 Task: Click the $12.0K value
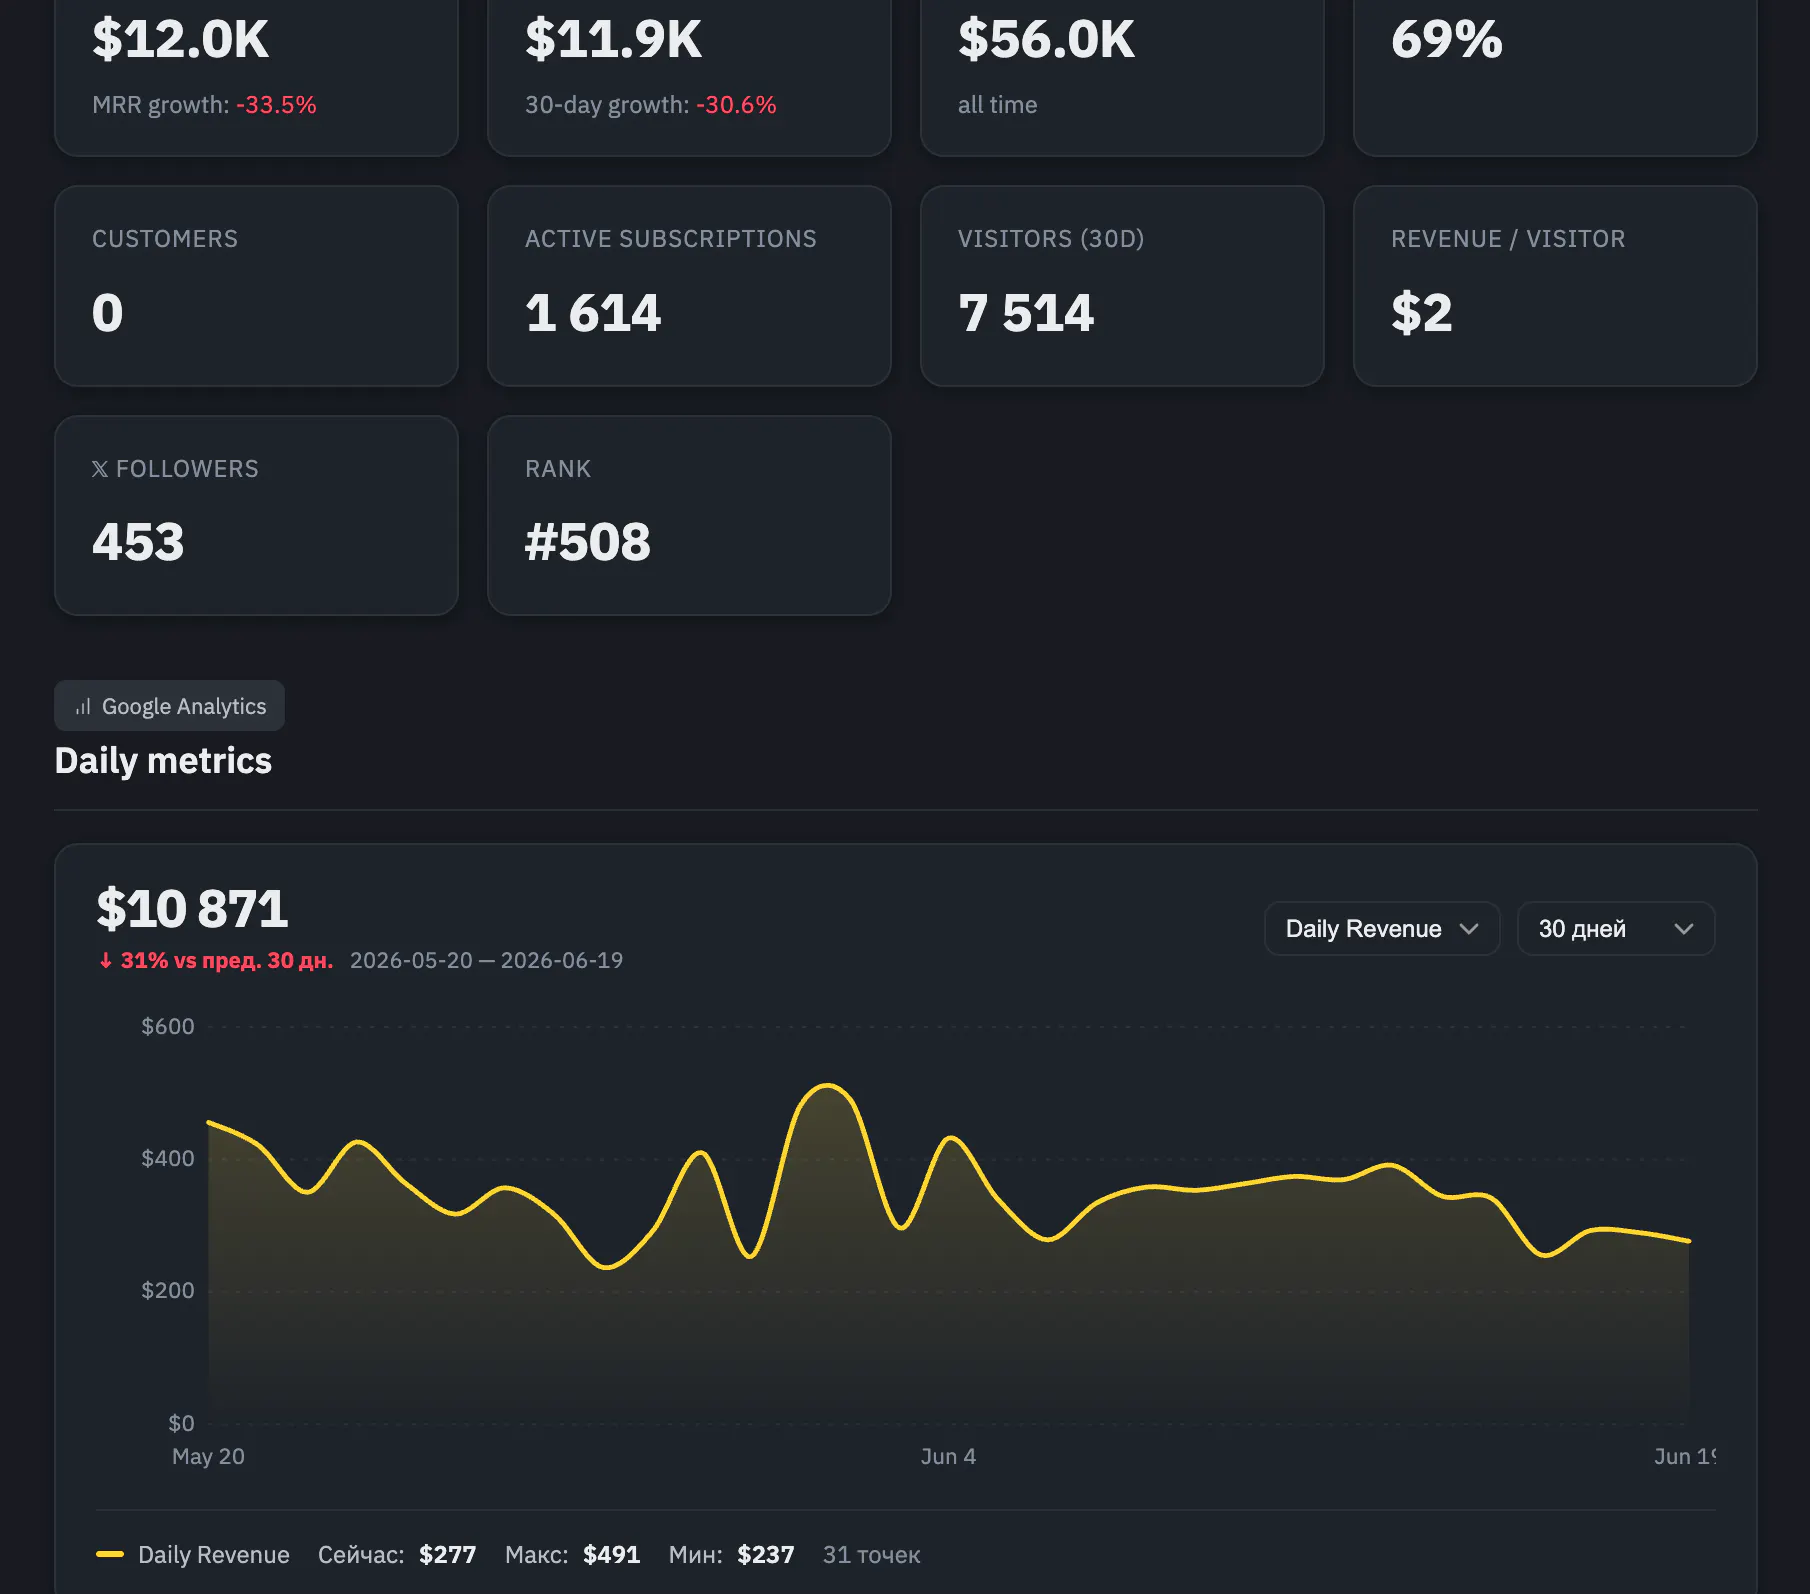[180, 40]
